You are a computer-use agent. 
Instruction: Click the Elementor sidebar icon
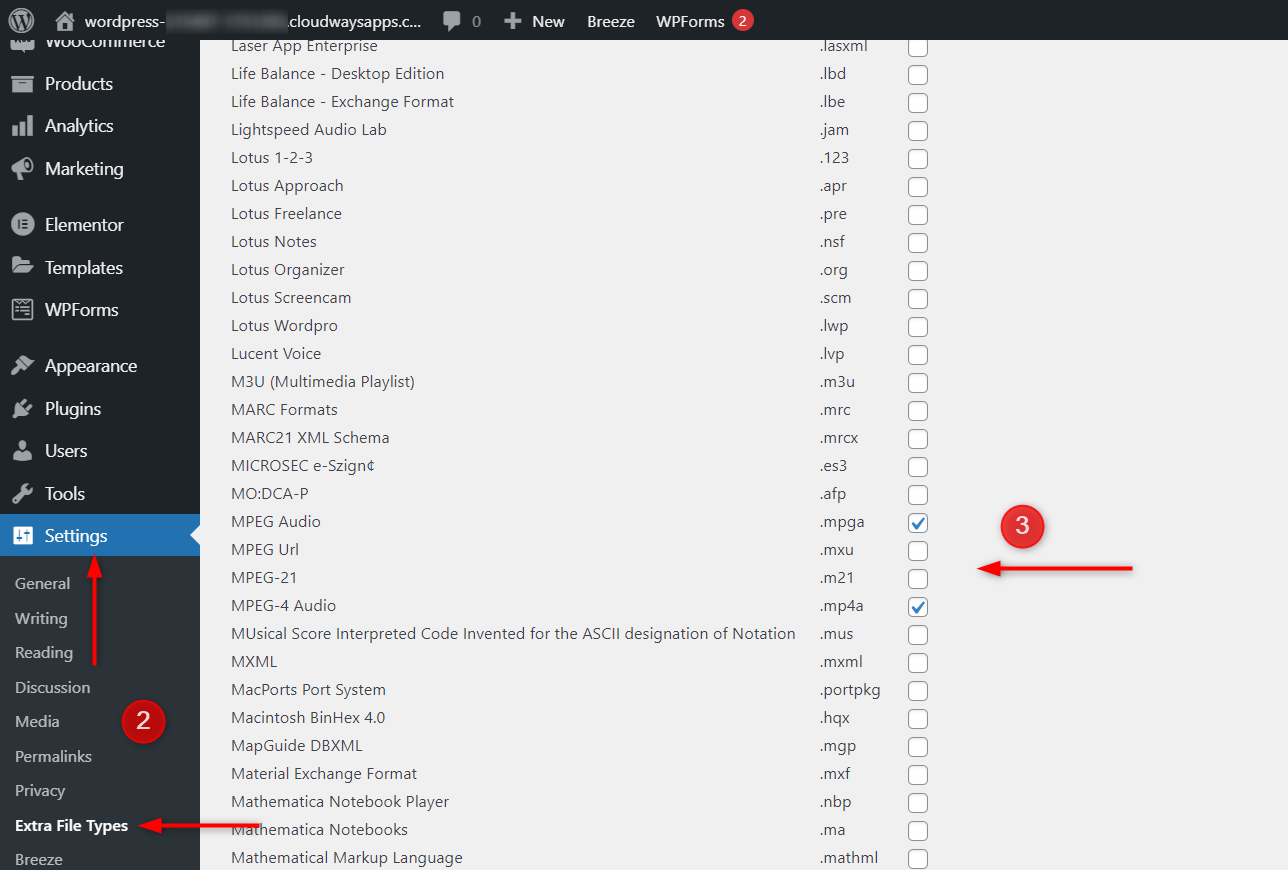(x=23, y=225)
